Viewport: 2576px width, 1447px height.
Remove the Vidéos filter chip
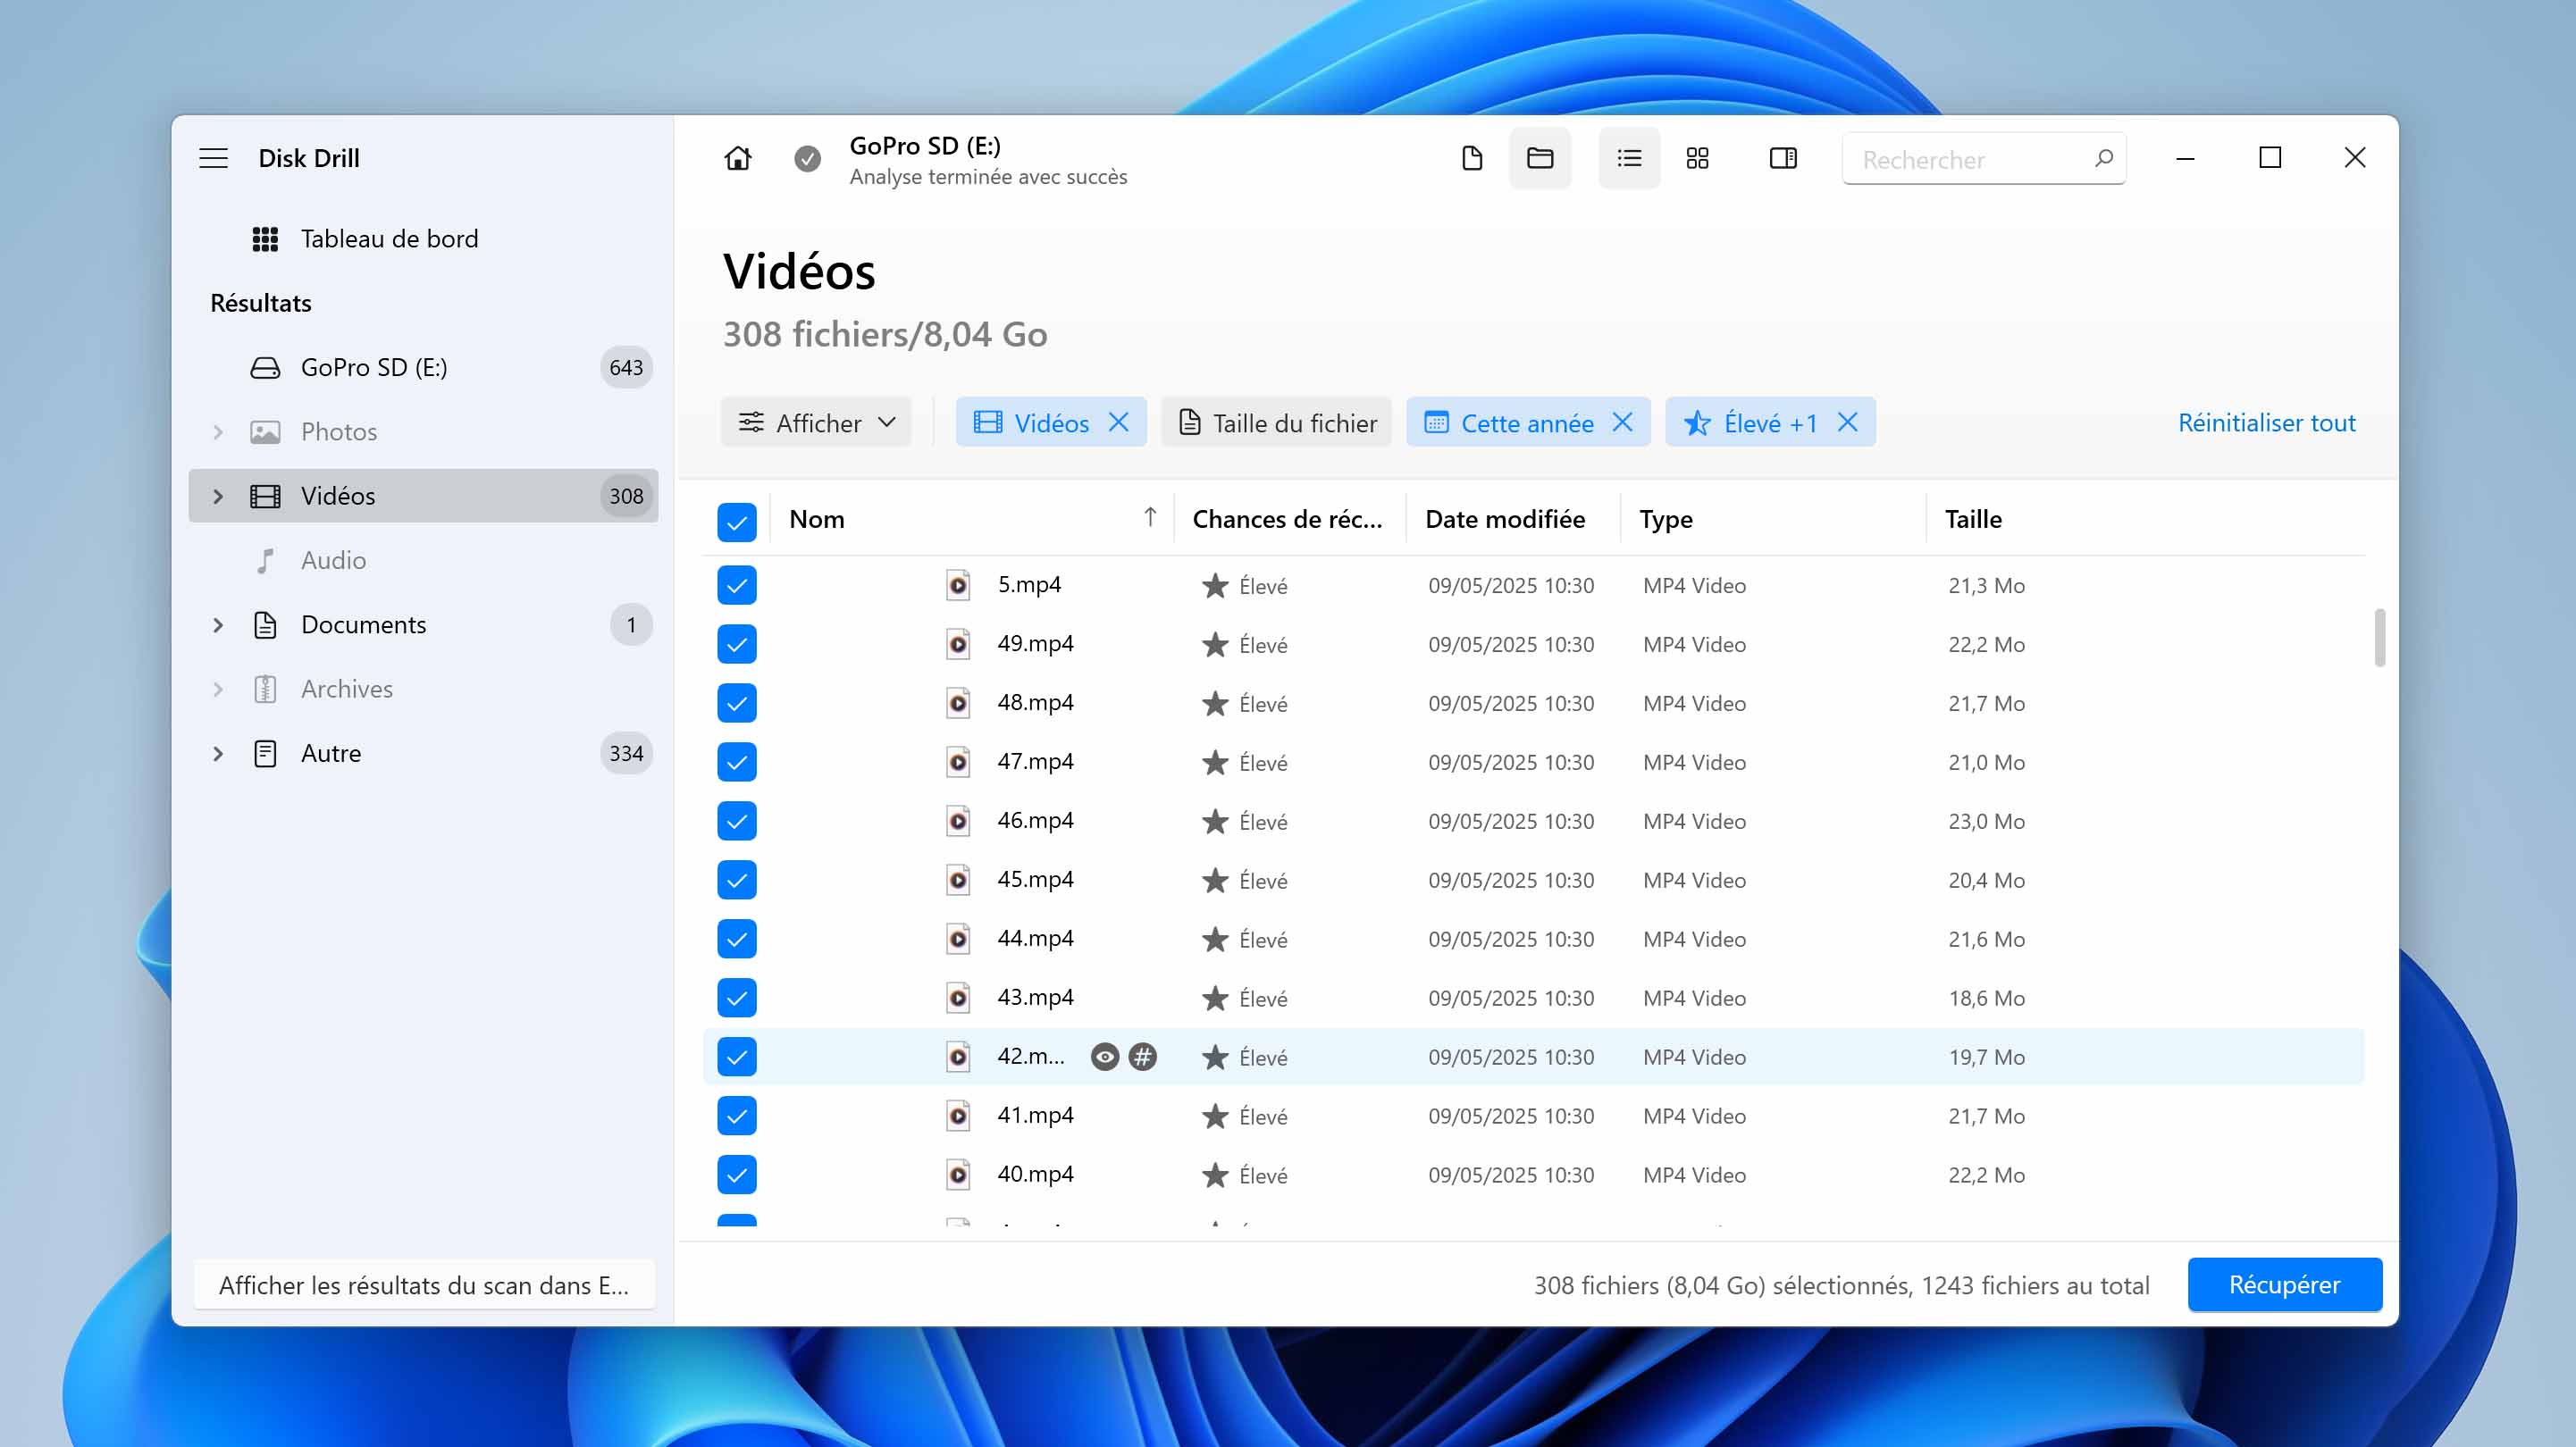(1119, 423)
